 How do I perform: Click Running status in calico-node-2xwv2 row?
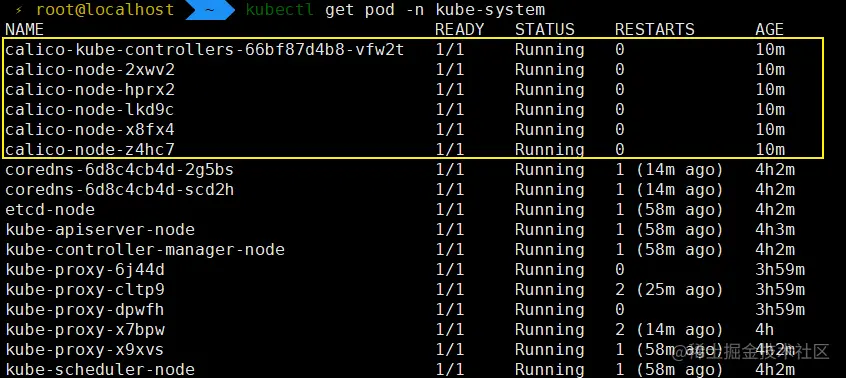(x=549, y=70)
